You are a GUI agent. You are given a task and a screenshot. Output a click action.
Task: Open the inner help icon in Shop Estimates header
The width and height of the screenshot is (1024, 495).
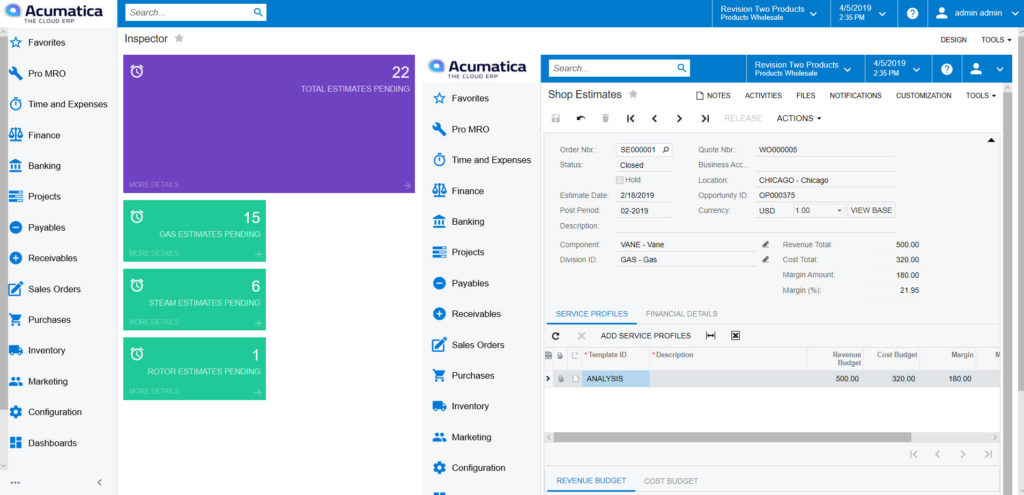point(946,69)
